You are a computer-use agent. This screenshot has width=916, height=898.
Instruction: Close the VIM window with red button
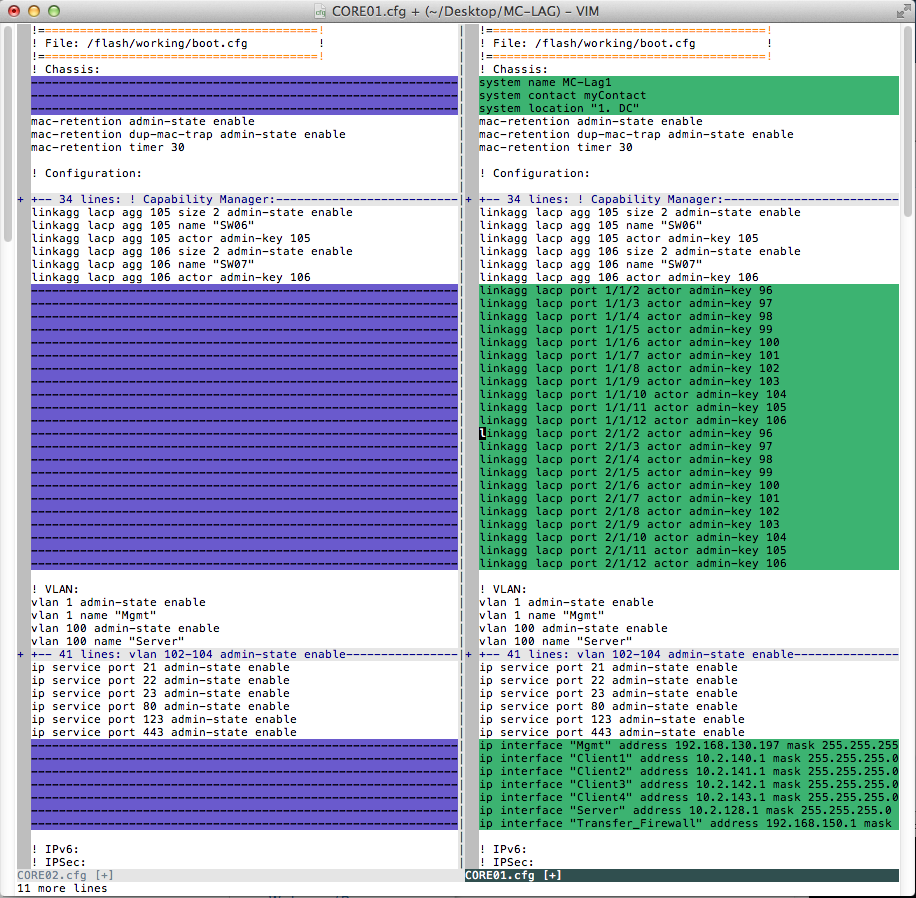[13, 10]
